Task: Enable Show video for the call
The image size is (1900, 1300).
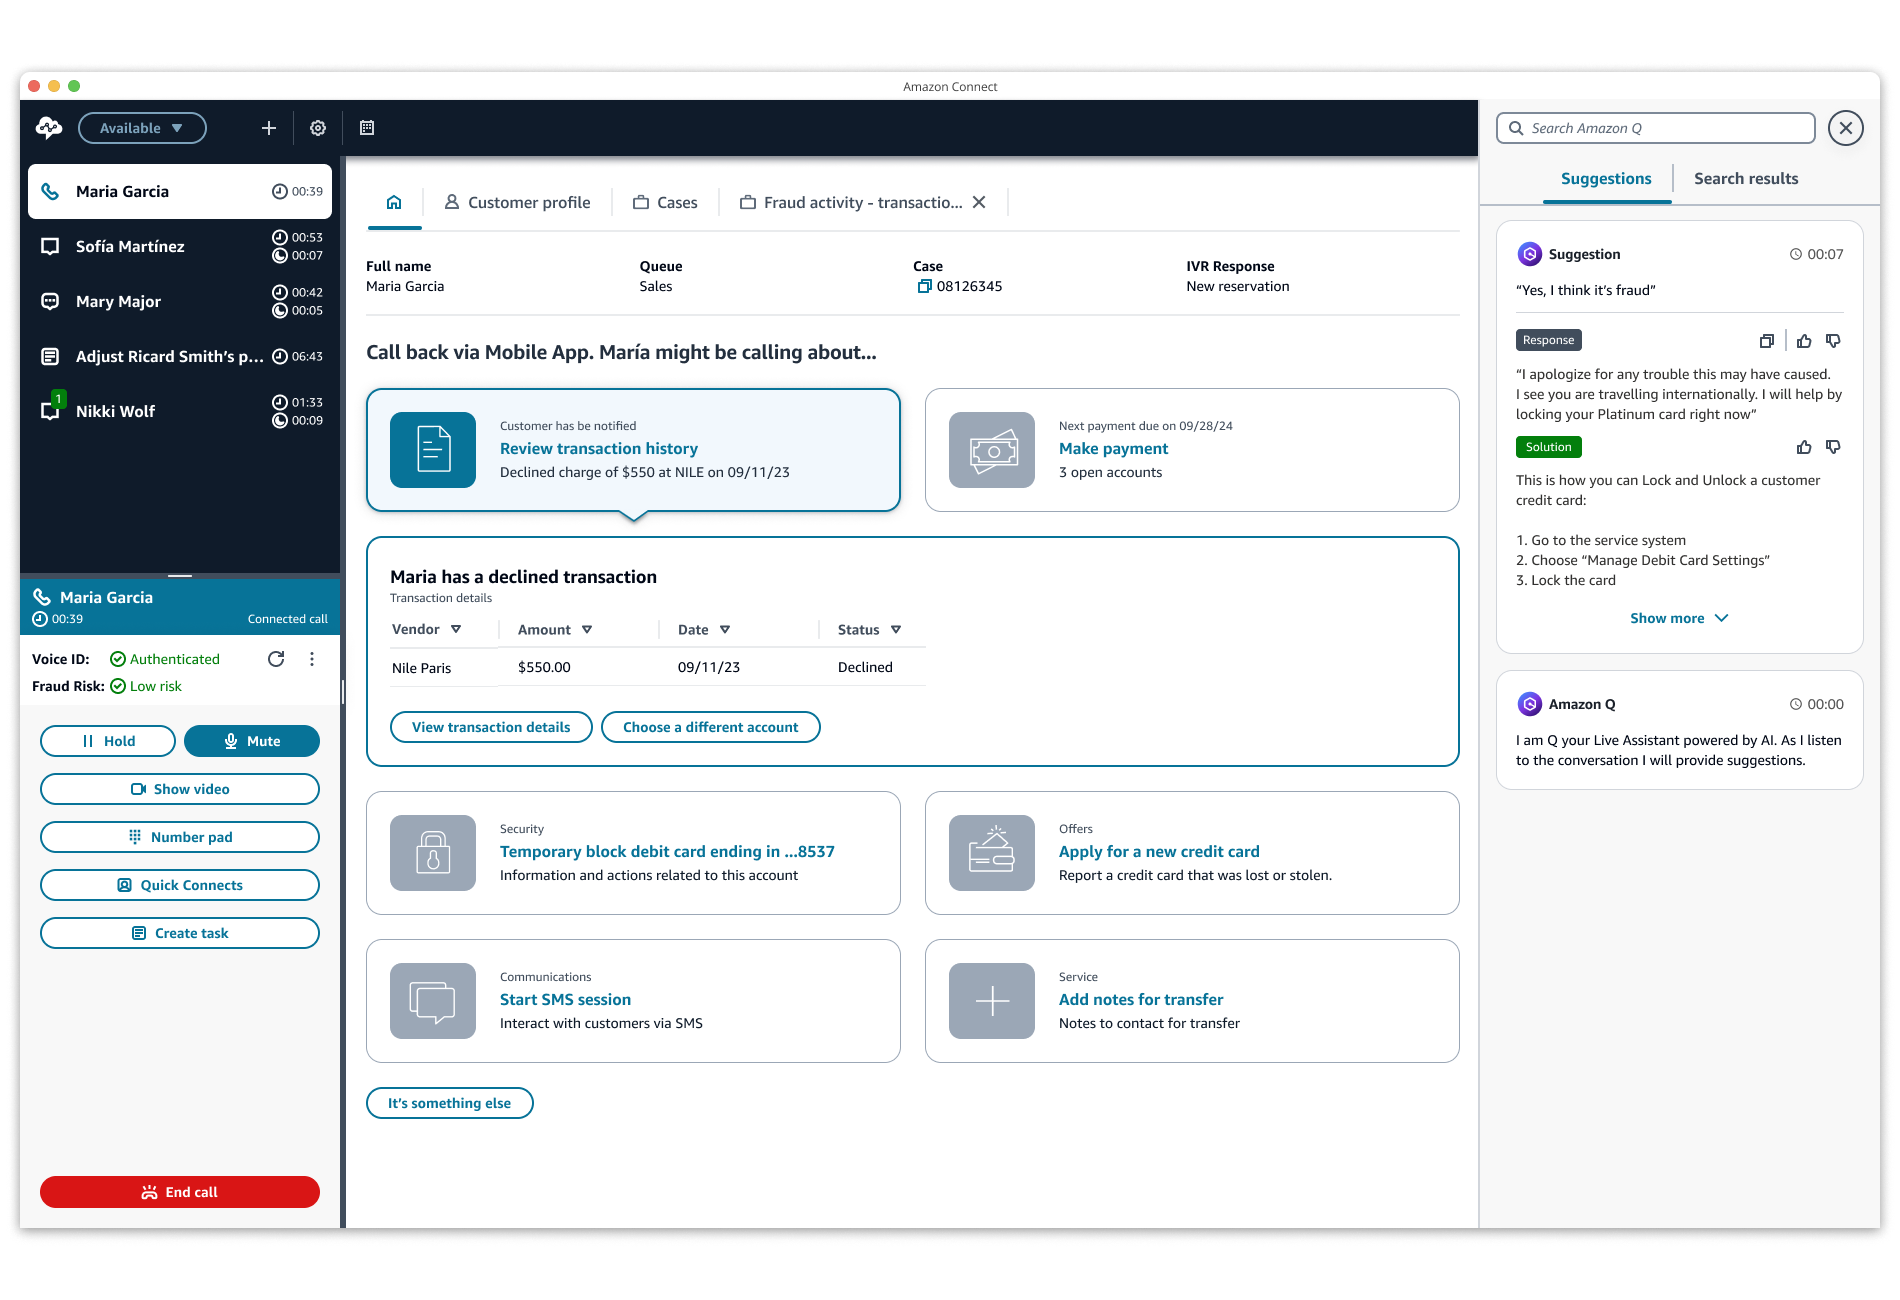Action: (x=179, y=788)
